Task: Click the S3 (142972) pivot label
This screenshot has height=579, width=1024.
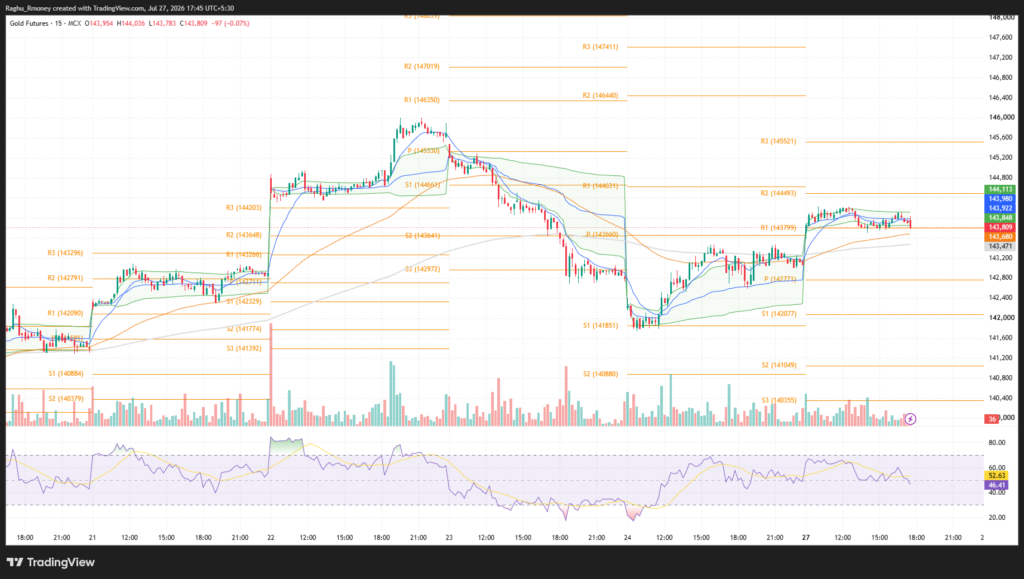Action: click(423, 269)
